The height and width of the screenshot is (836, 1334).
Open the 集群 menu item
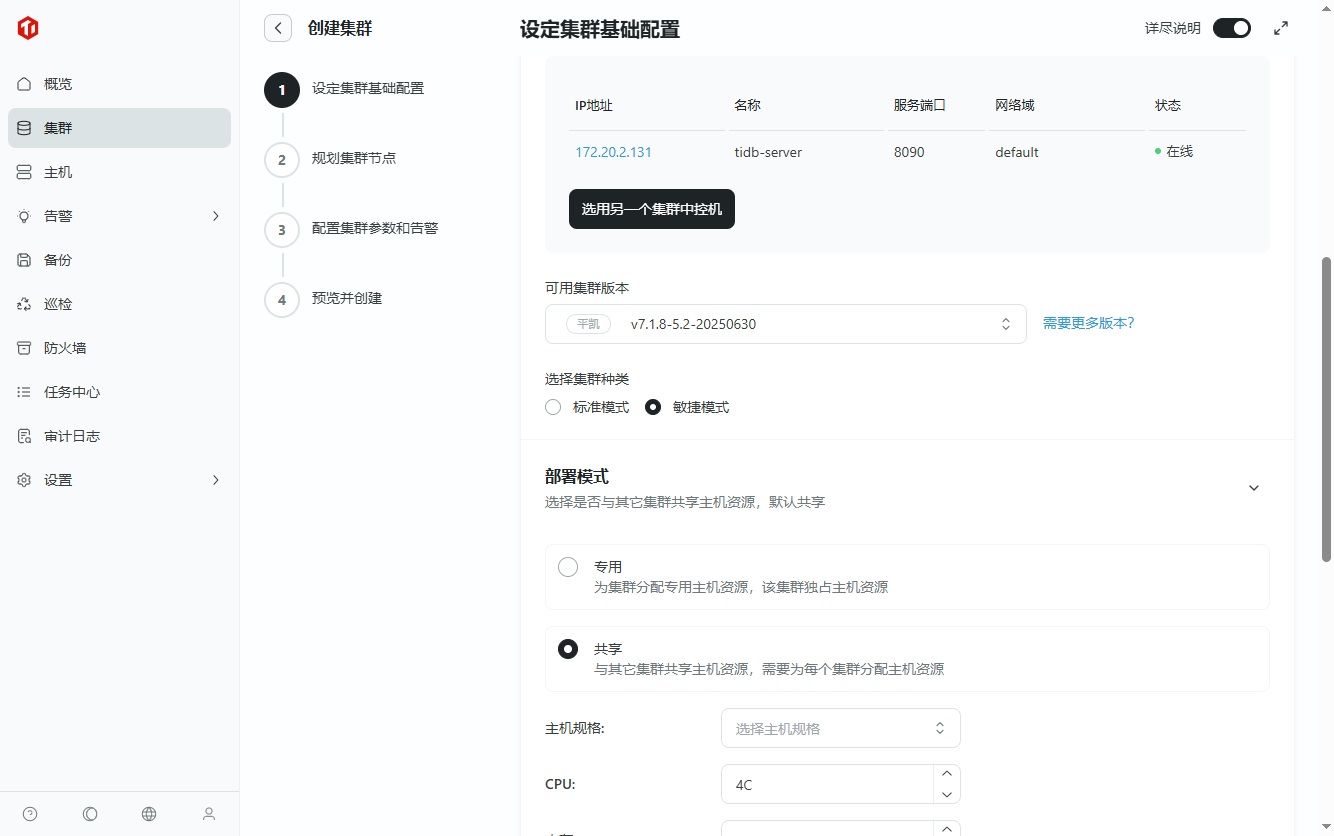(x=120, y=128)
